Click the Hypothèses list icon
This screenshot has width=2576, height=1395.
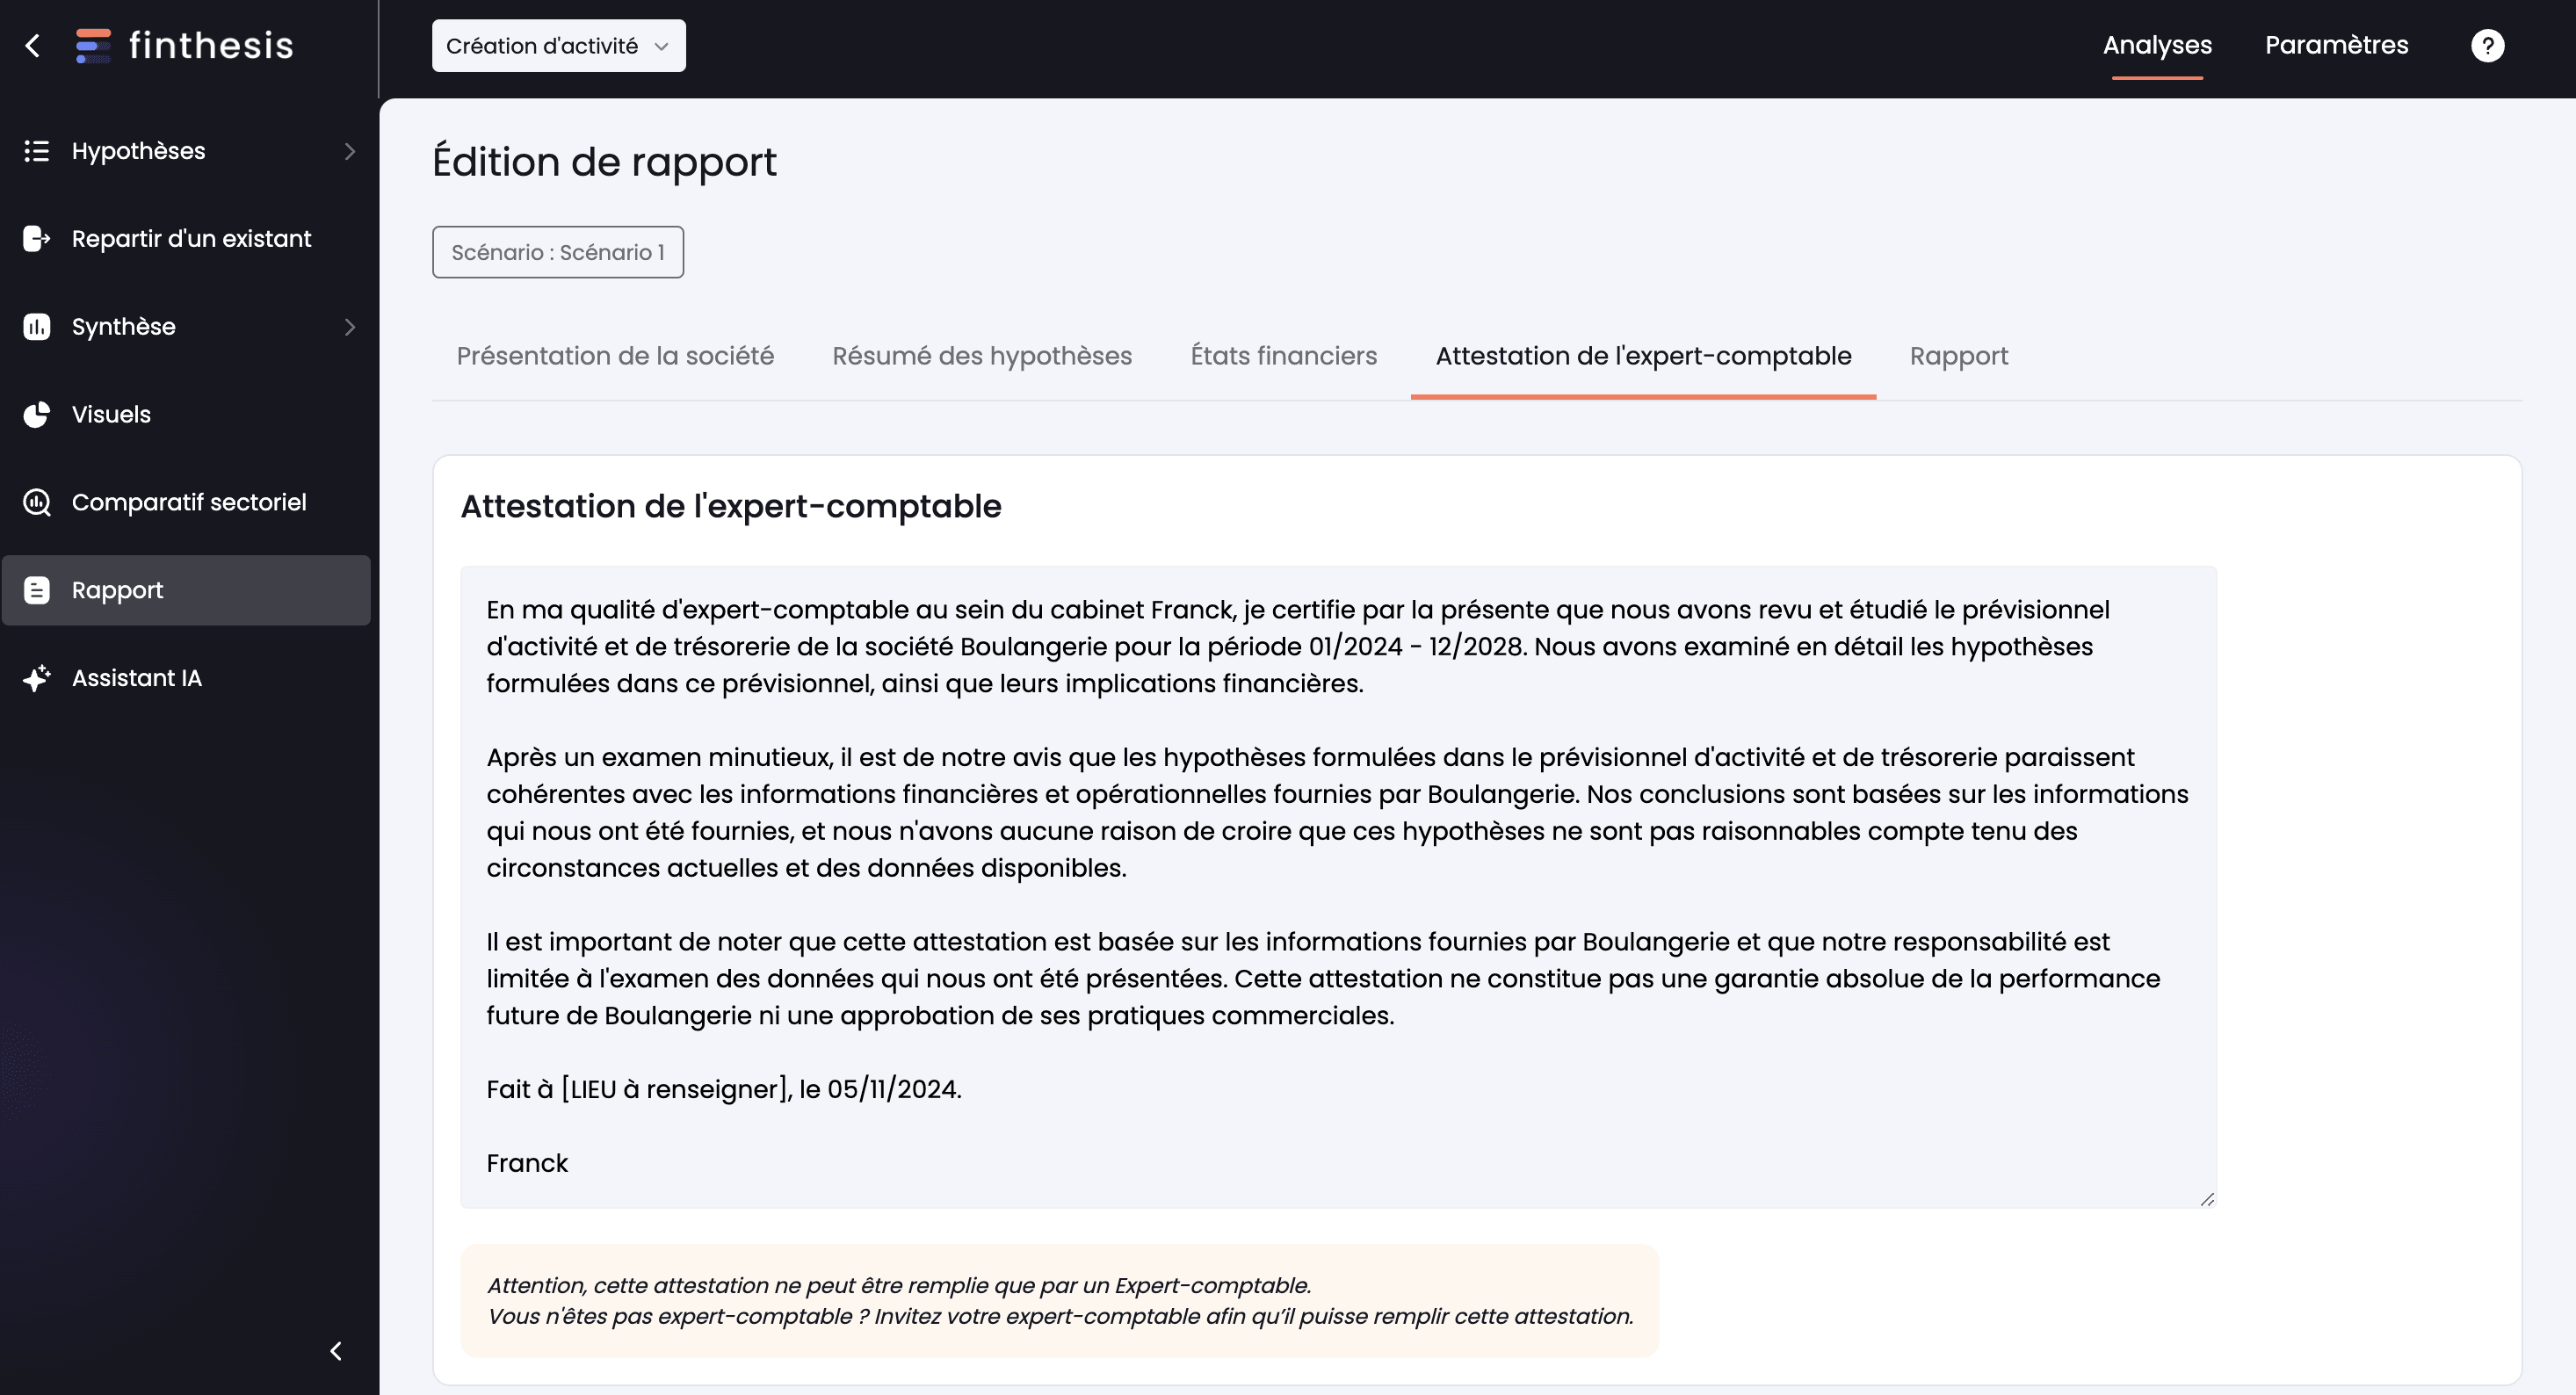(x=37, y=151)
